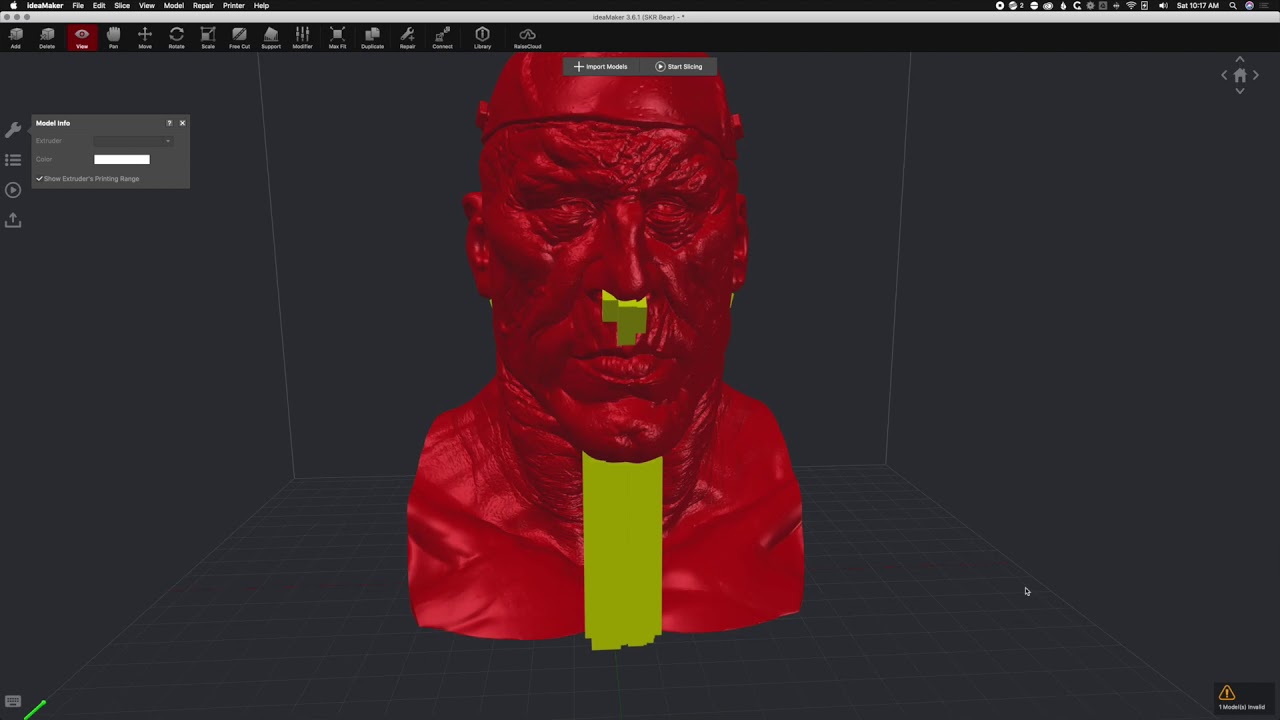The image size is (1280, 720).
Task: Click the '1 Model(s) Invalid' text
Action: click(x=1242, y=707)
